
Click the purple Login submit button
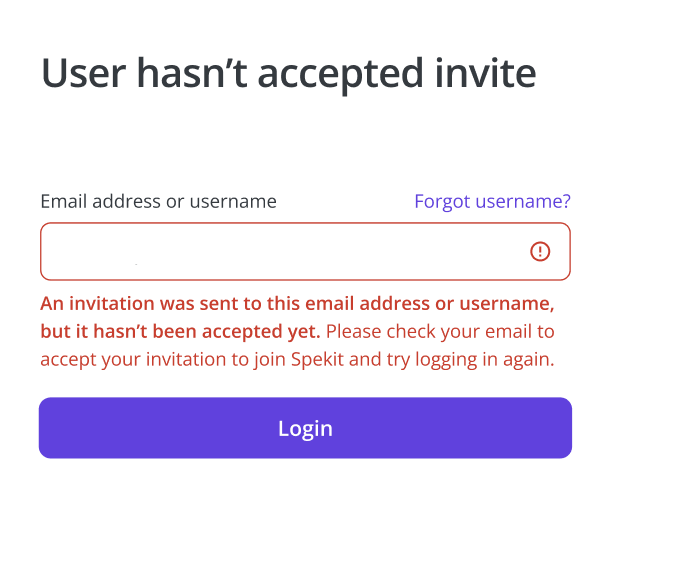coord(305,428)
